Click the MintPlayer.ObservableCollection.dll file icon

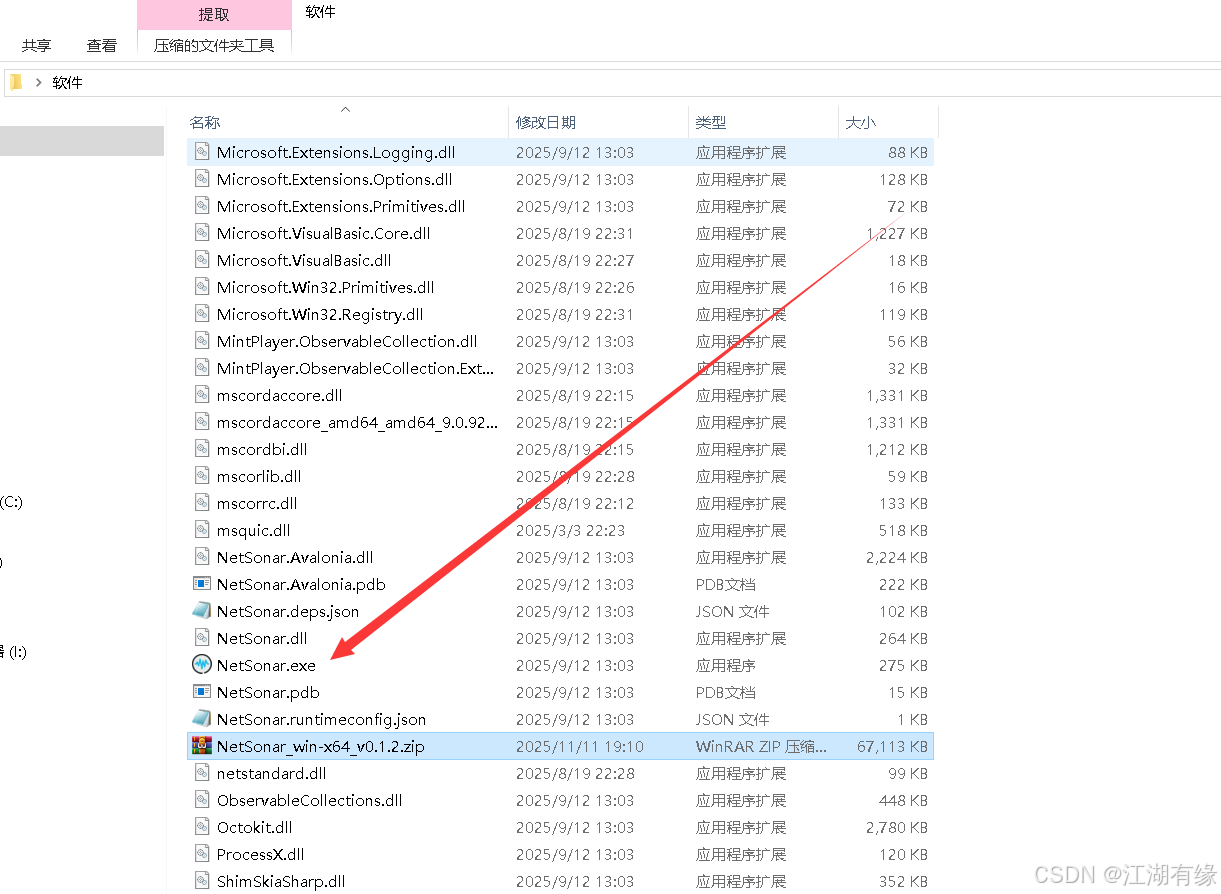(201, 341)
